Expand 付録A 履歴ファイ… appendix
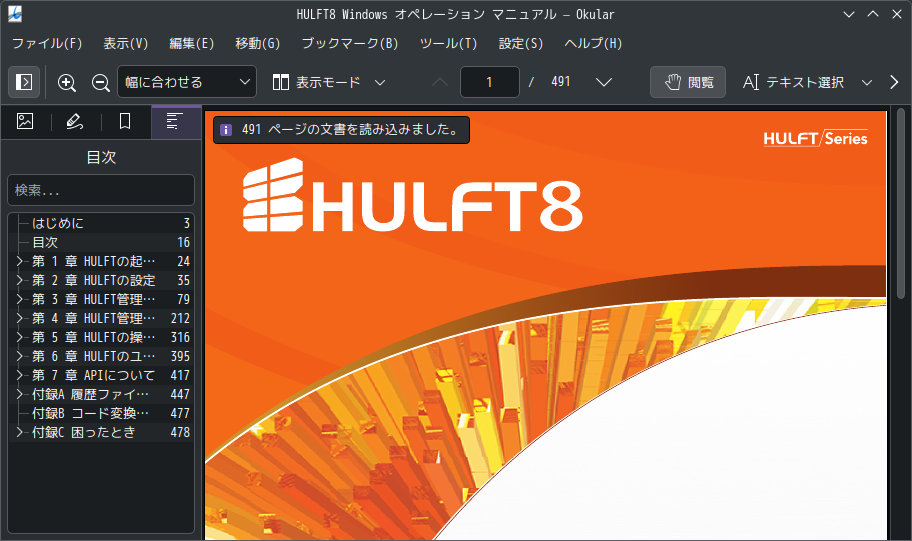912x541 pixels. [x=19, y=394]
